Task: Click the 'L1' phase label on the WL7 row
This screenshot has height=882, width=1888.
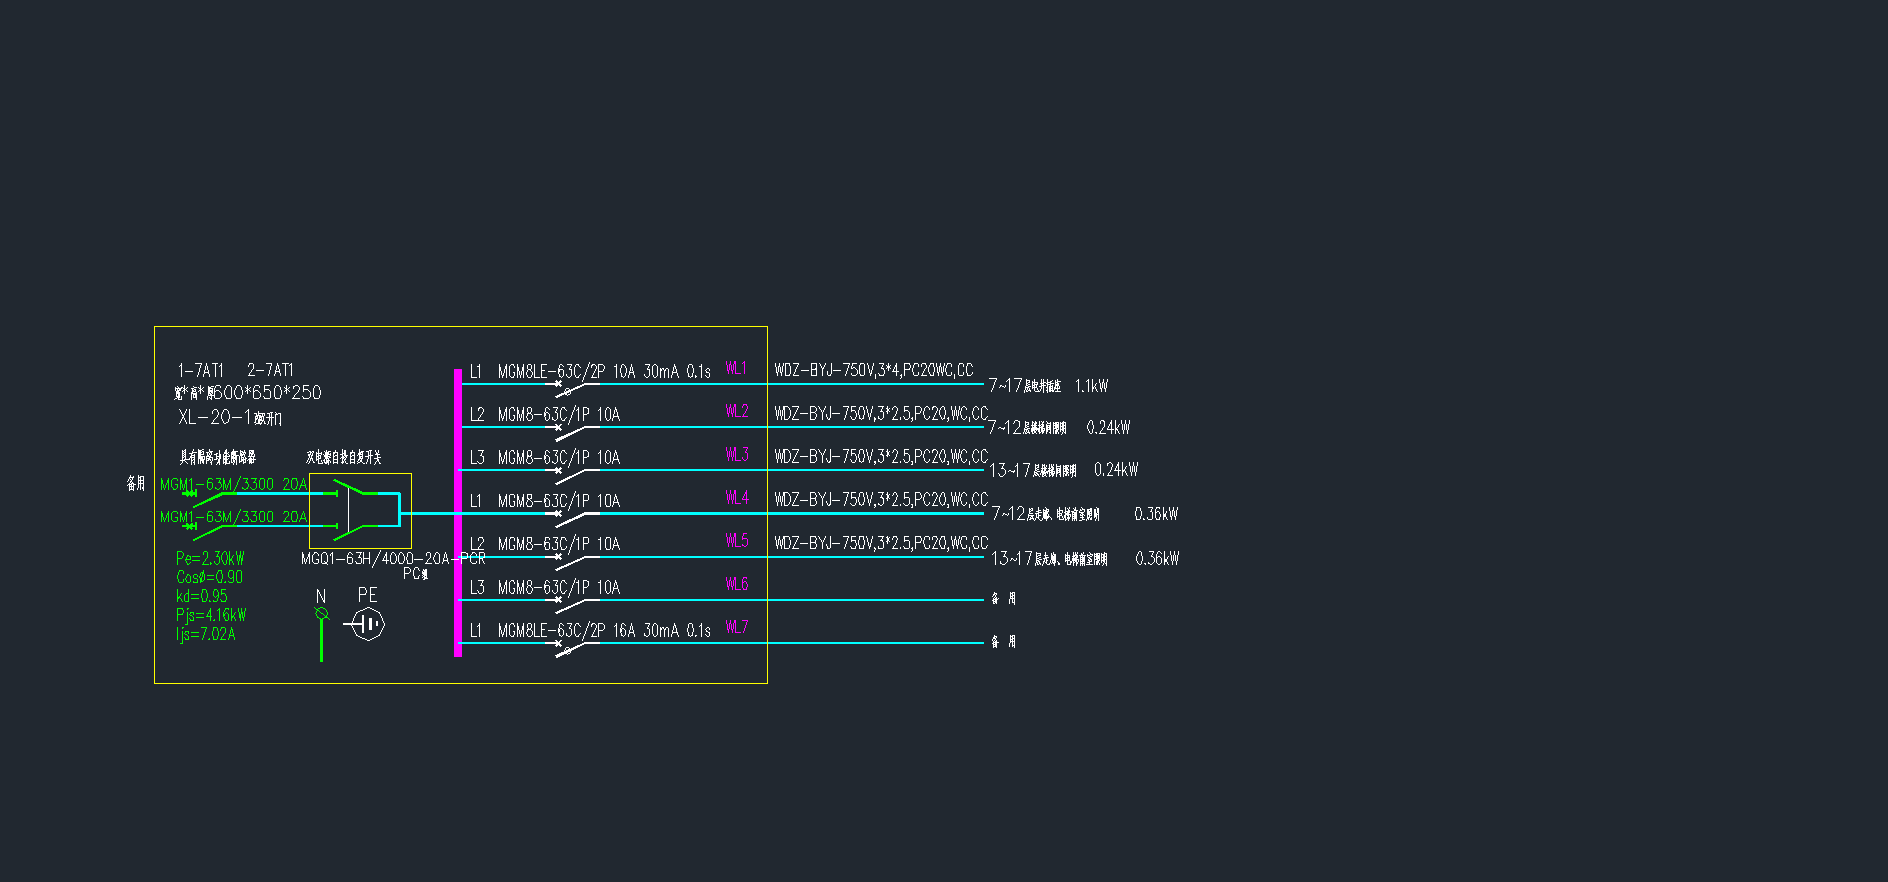Action: click(476, 630)
